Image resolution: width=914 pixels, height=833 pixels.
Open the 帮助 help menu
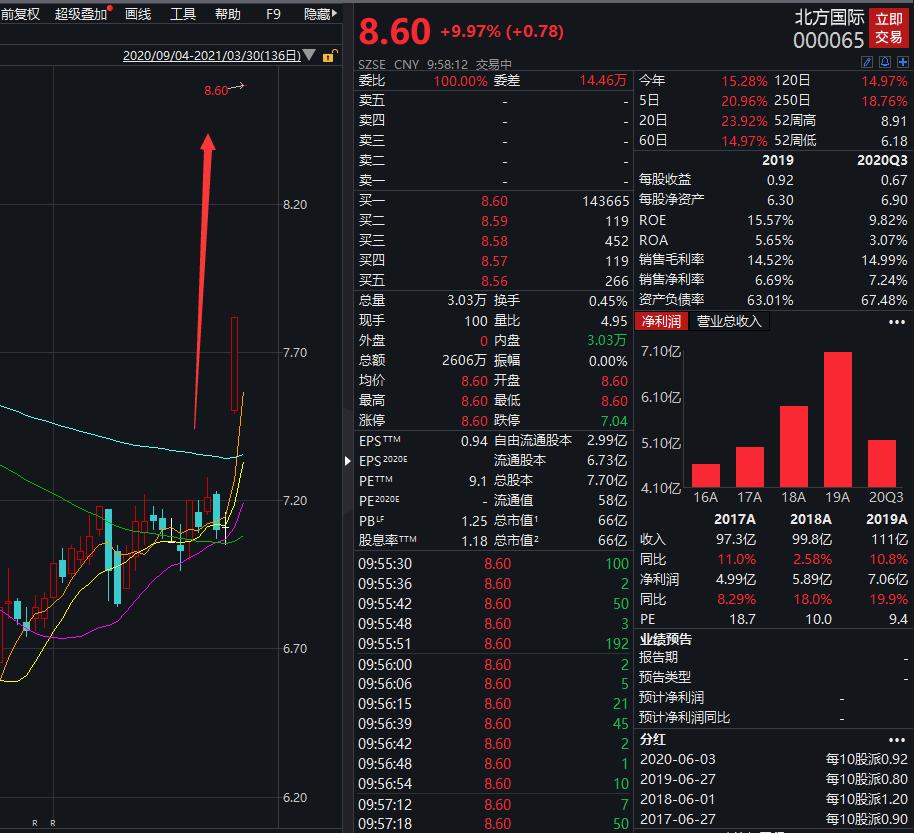click(227, 14)
